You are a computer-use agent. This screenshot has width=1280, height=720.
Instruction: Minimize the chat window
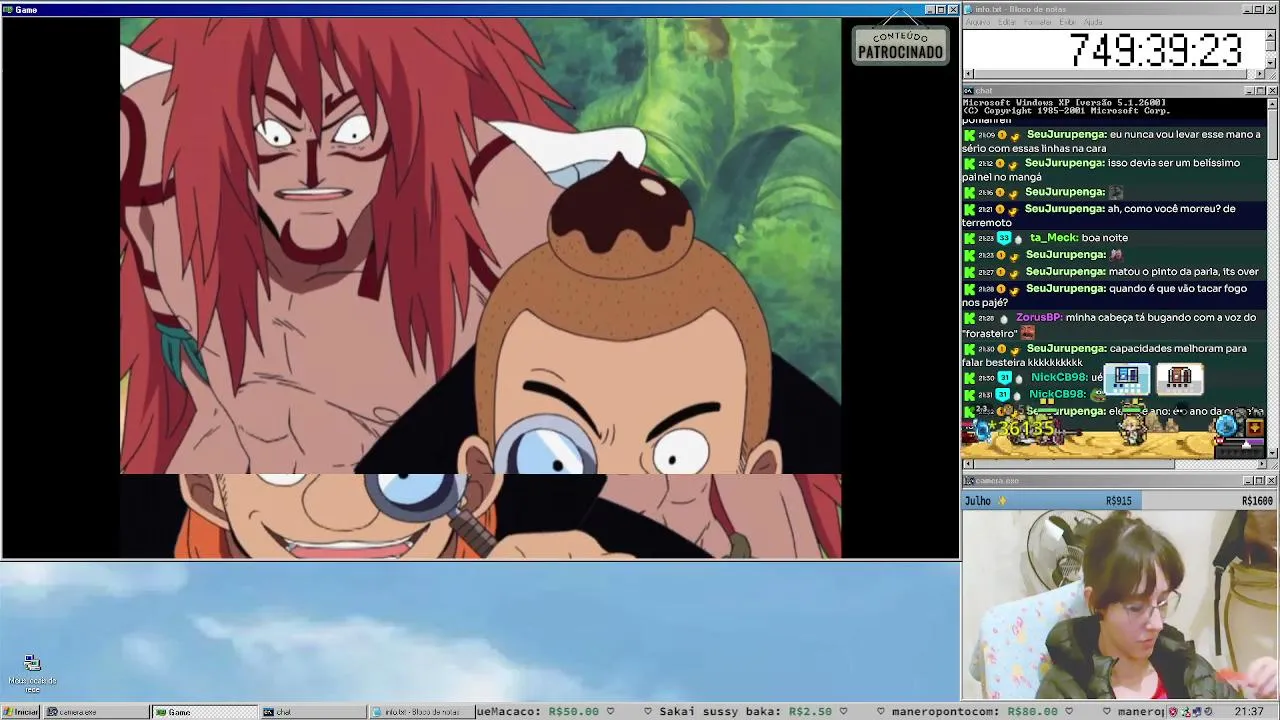[1247, 91]
